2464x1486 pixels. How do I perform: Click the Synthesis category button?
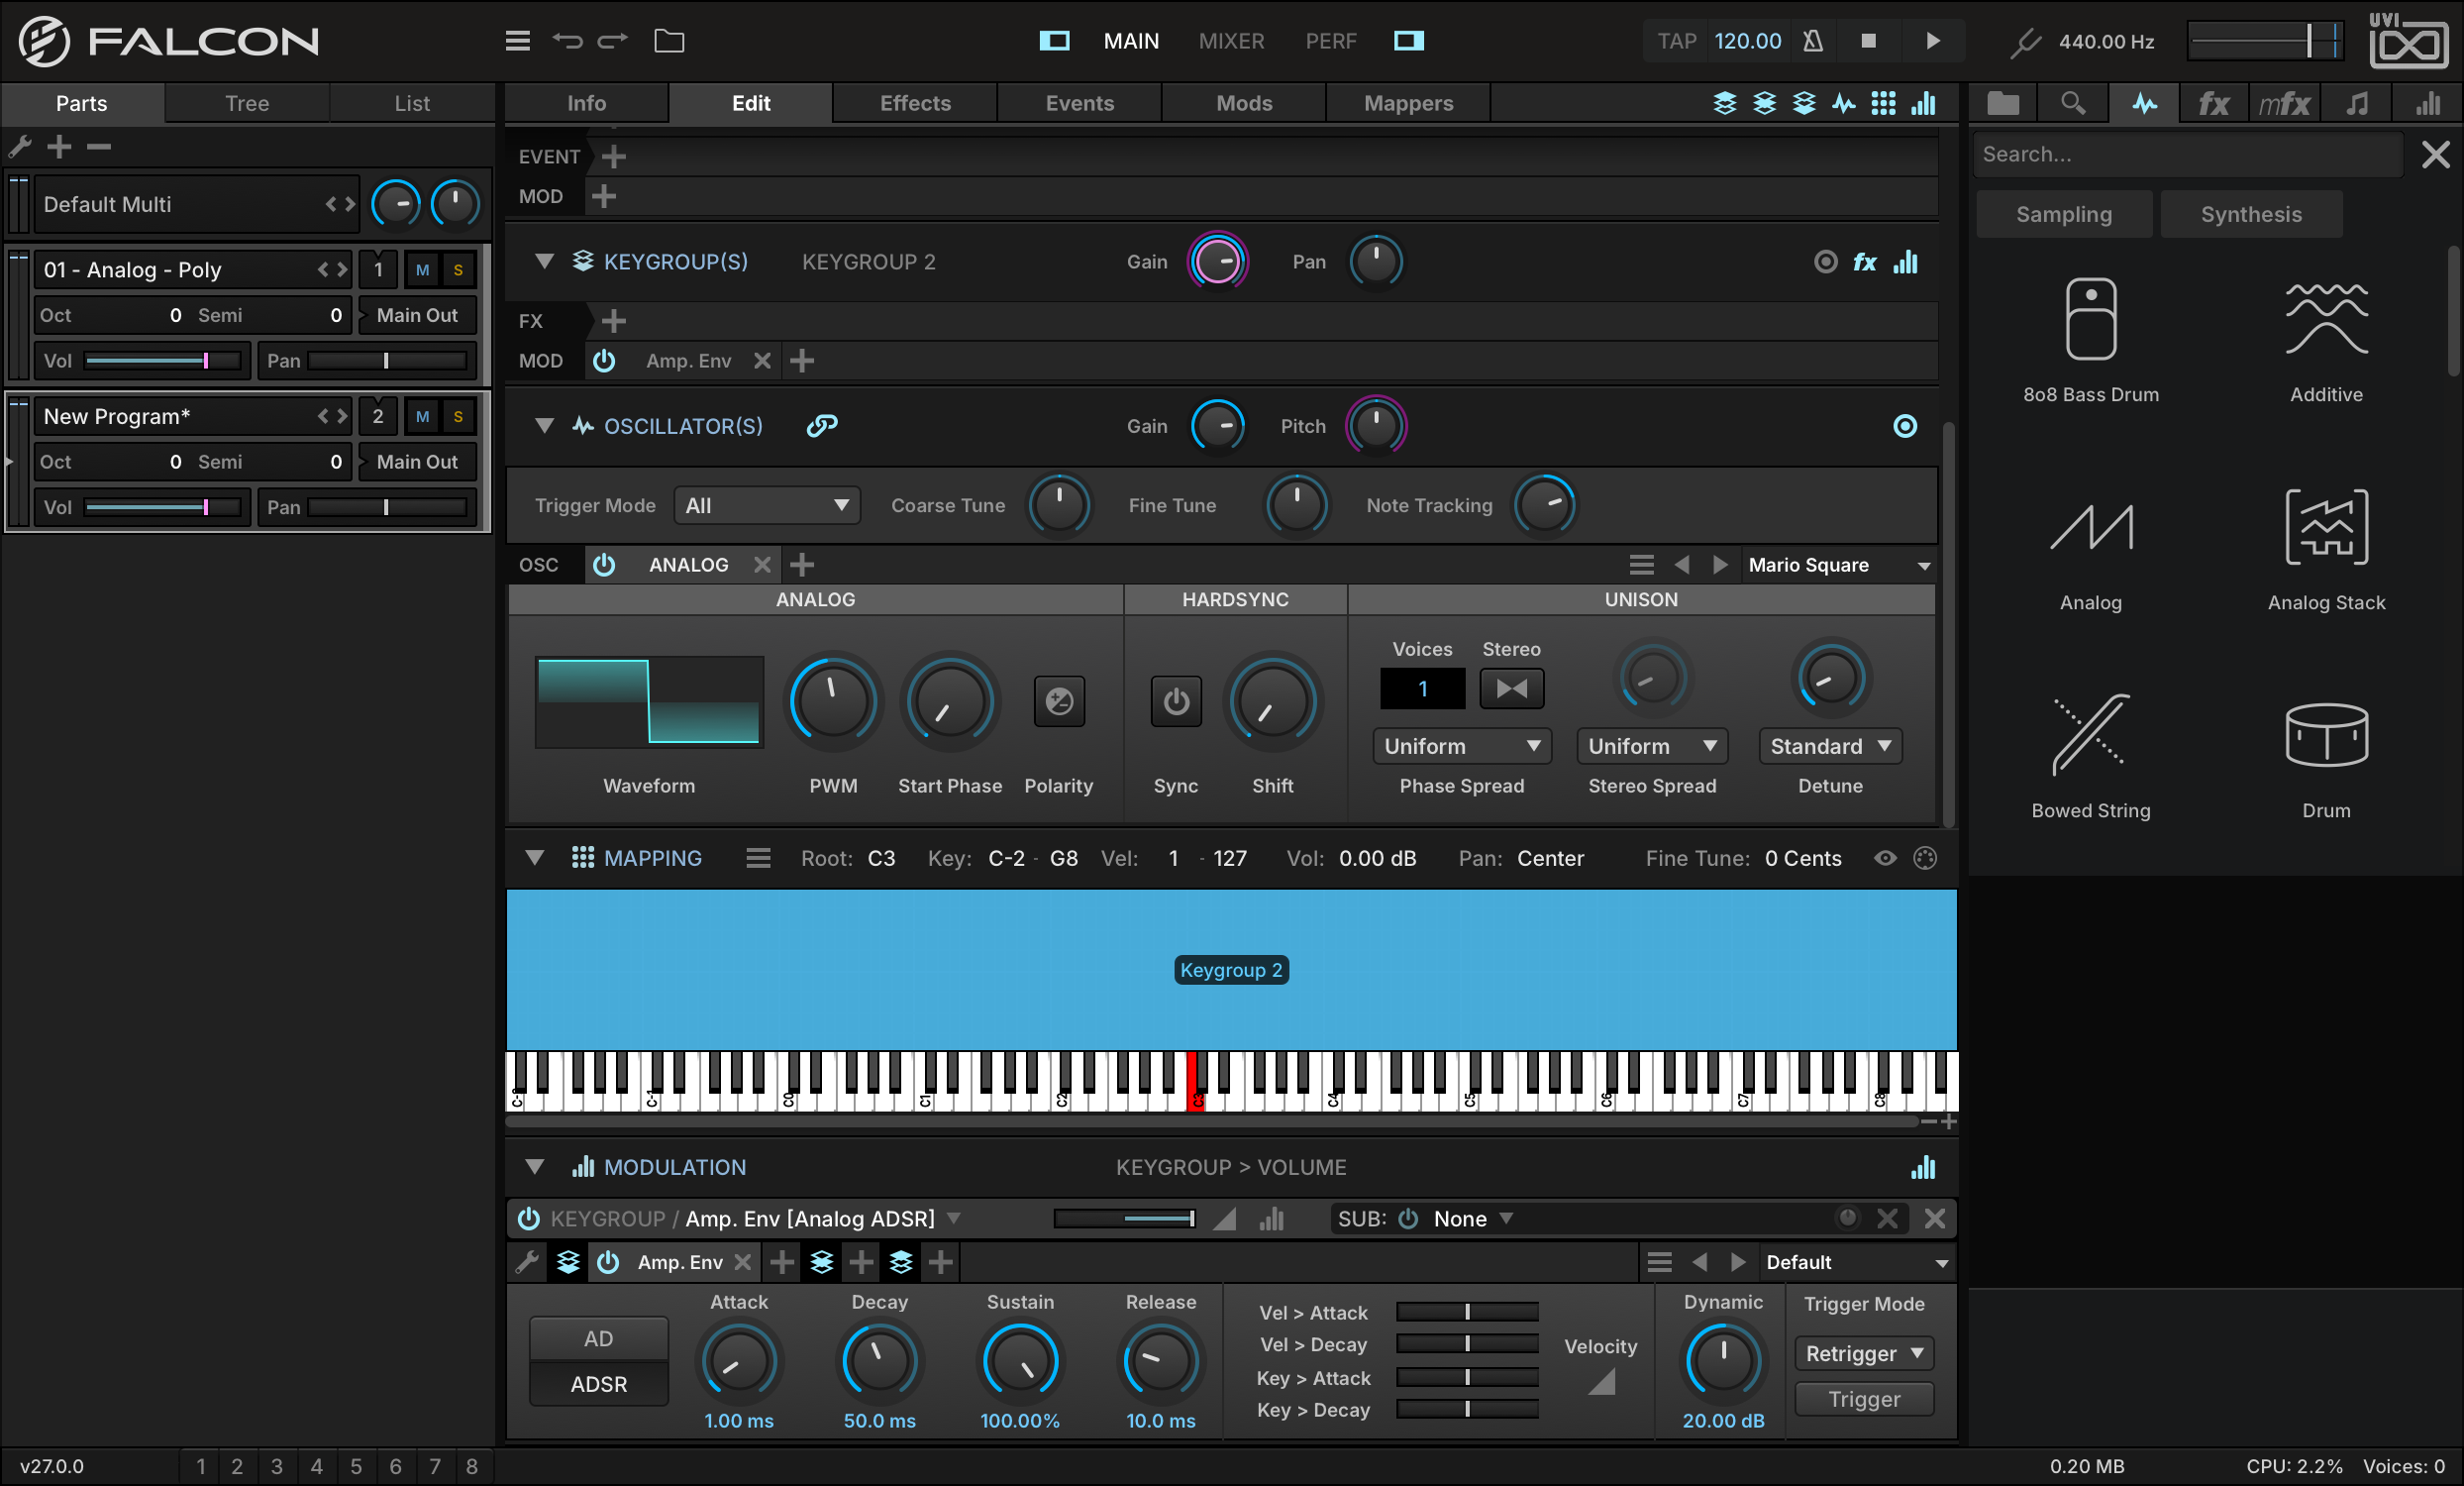pos(2251,214)
